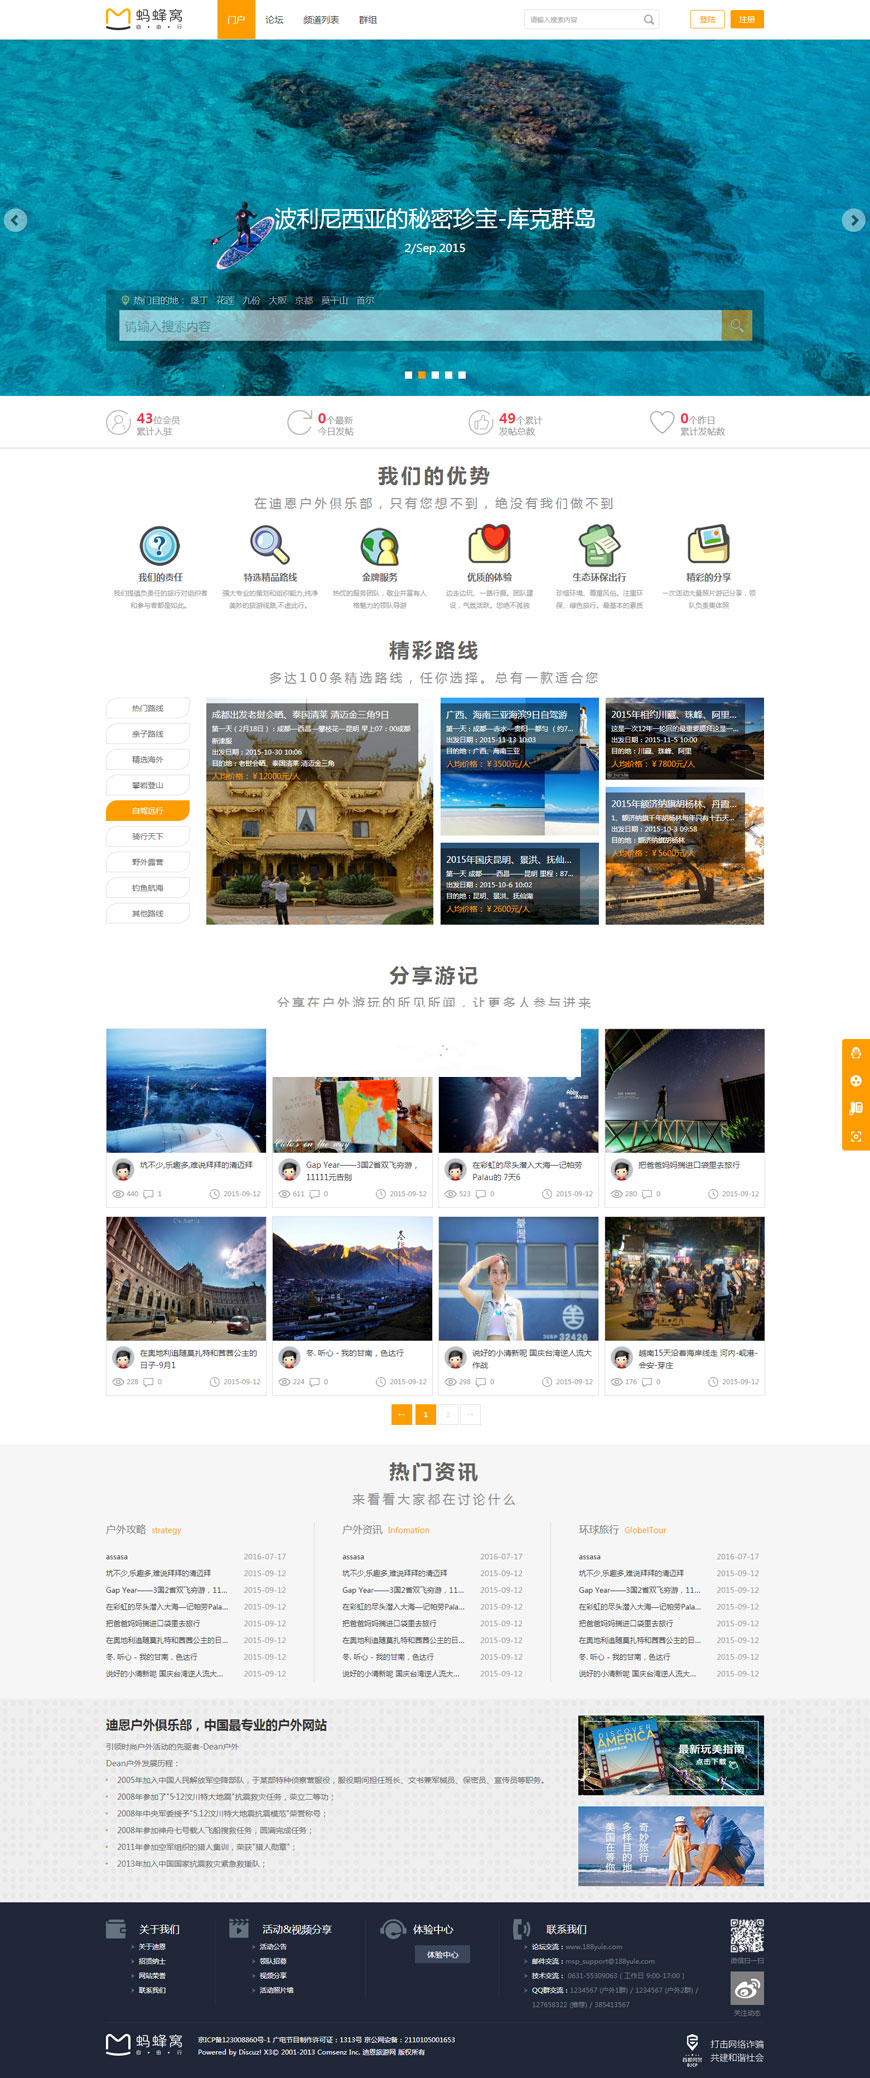
Task: Select the first carousel indicator dot
Action: point(408,375)
